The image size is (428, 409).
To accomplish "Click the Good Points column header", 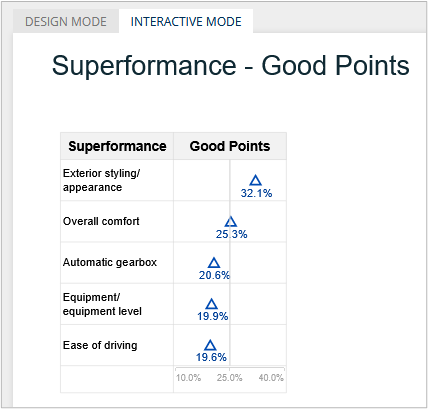I will (230, 146).
